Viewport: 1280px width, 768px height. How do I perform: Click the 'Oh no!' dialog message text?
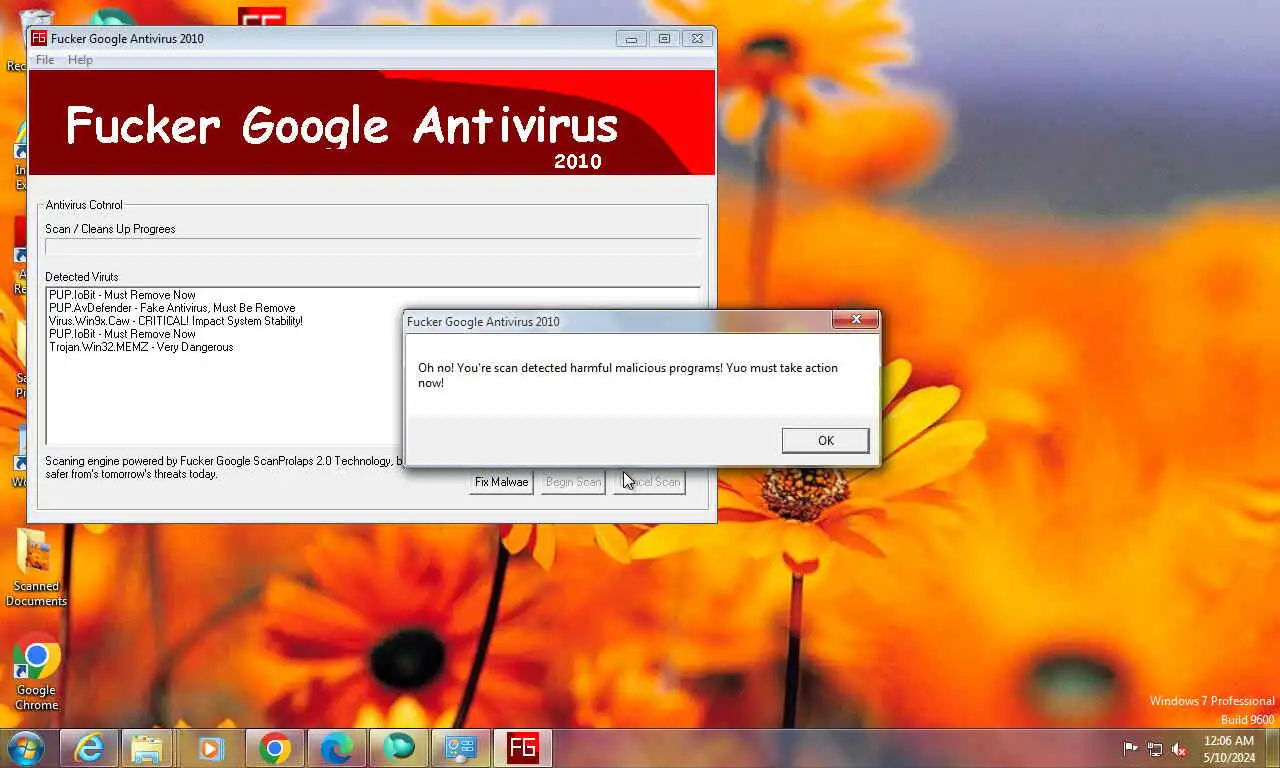click(628, 375)
